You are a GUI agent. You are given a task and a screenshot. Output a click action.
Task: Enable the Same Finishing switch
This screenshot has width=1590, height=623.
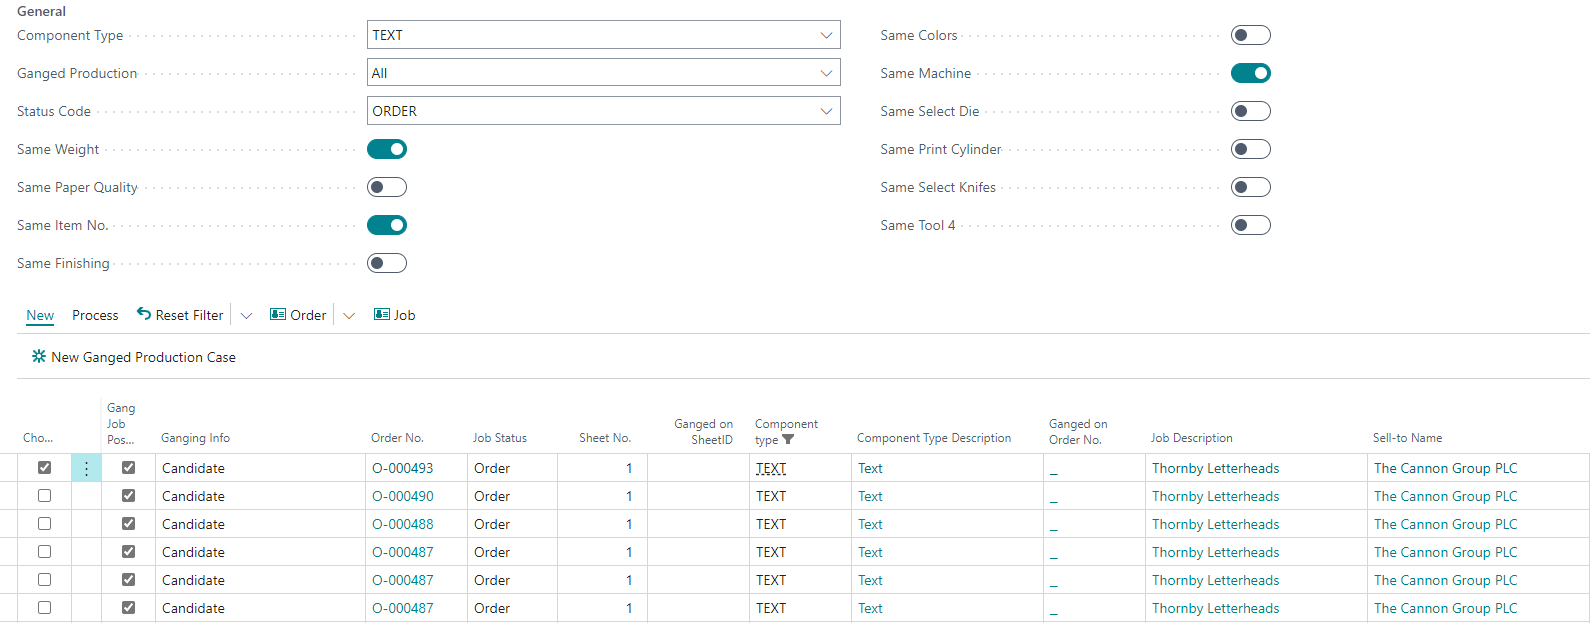pos(387,263)
